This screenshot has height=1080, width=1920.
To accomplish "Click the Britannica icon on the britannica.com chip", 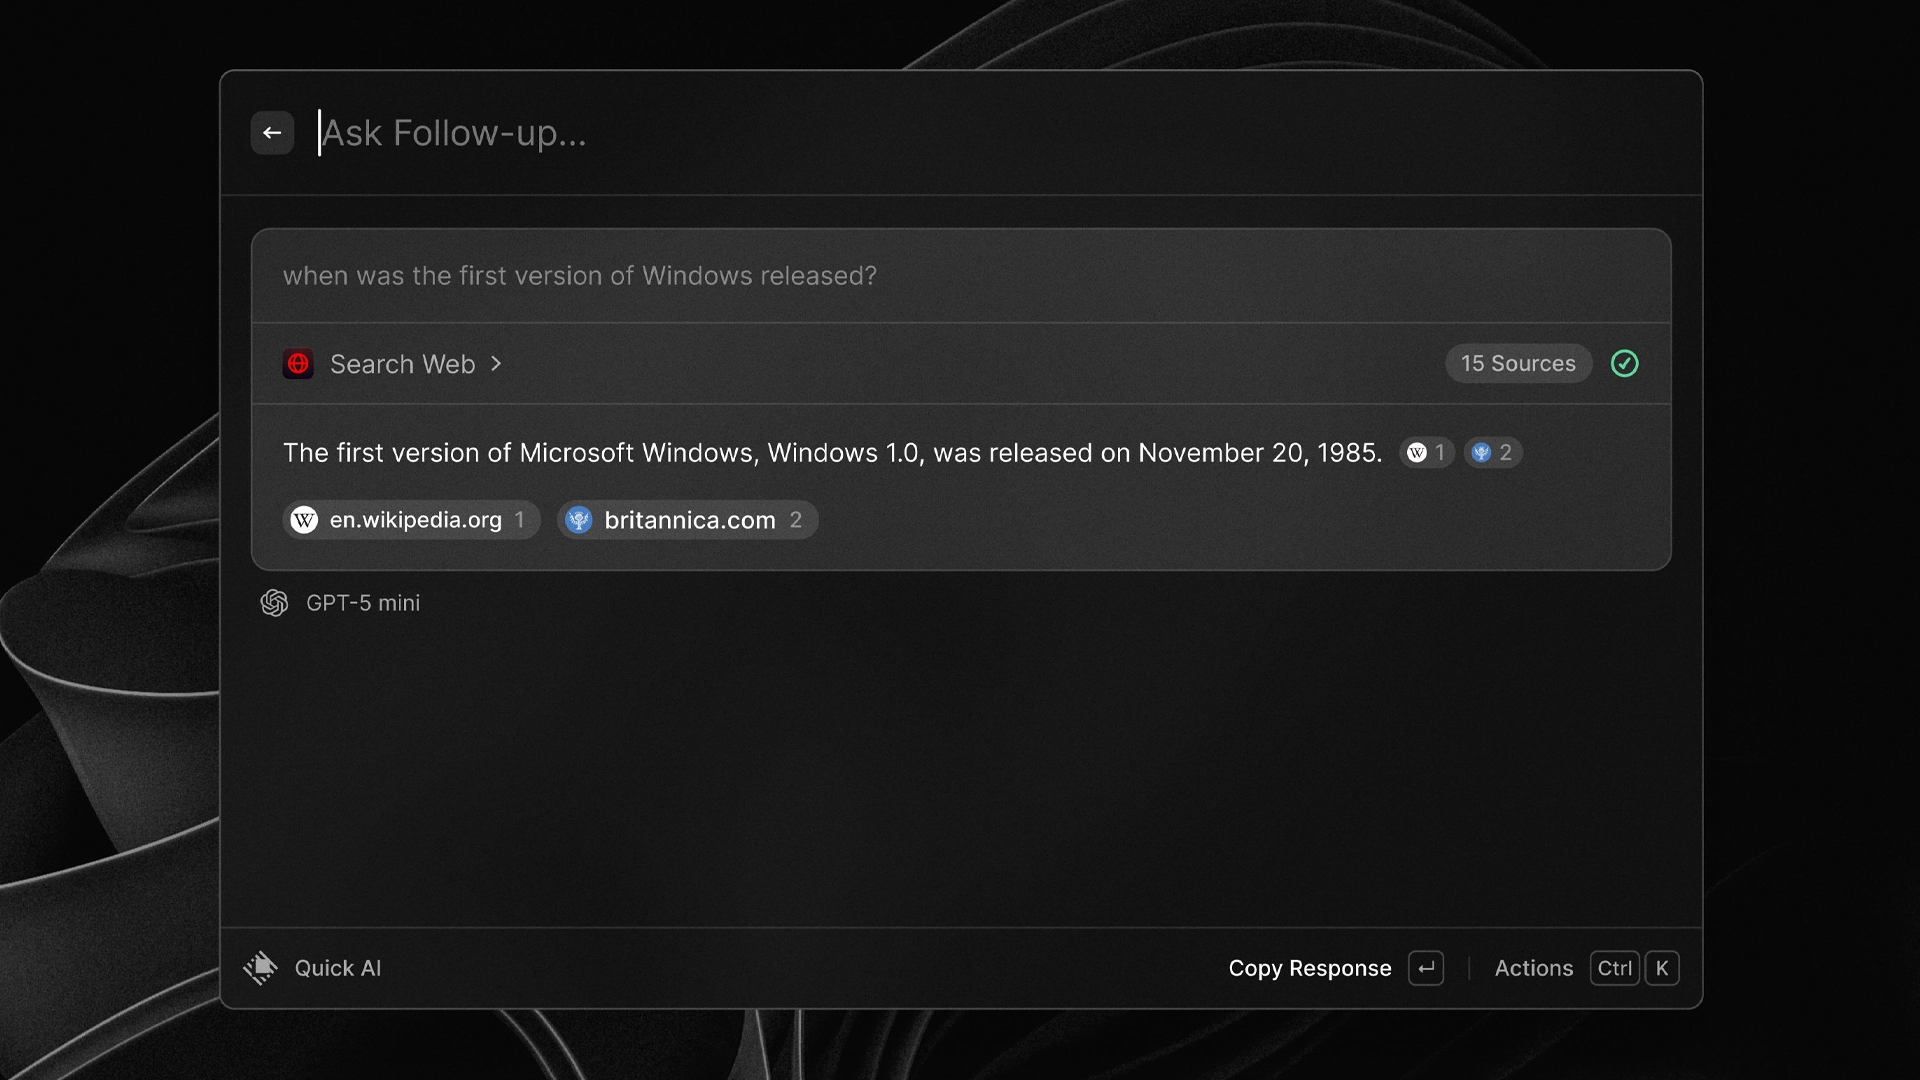I will [x=580, y=519].
